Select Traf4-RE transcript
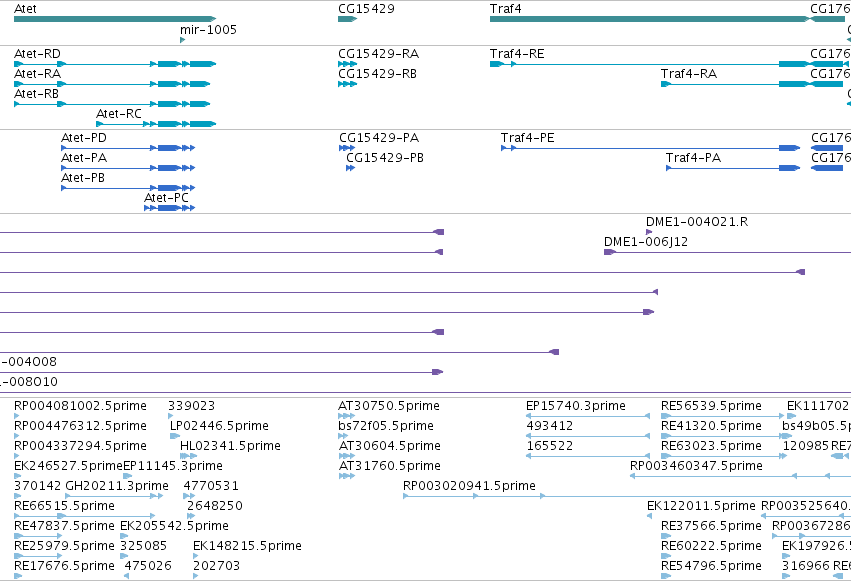This screenshot has height=581, width=851. [x=650, y=64]
